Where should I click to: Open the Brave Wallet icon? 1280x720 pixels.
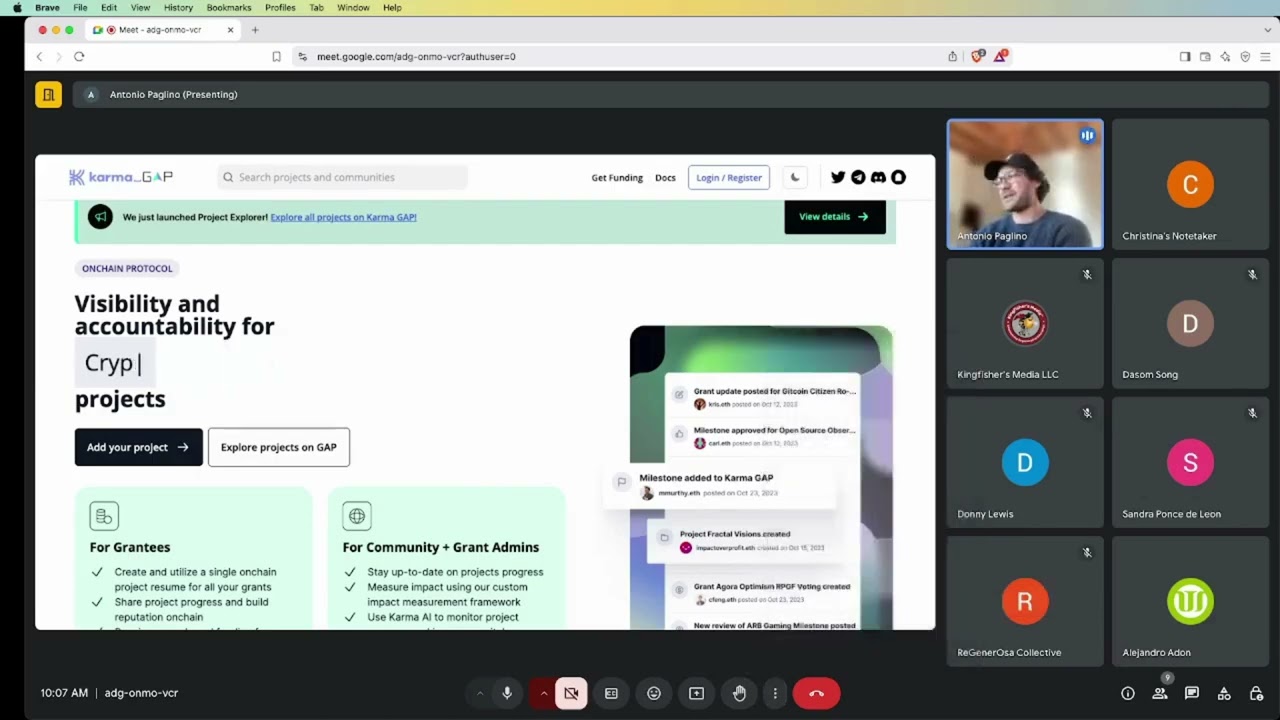pyautogui.click(x=1205, y=57)
